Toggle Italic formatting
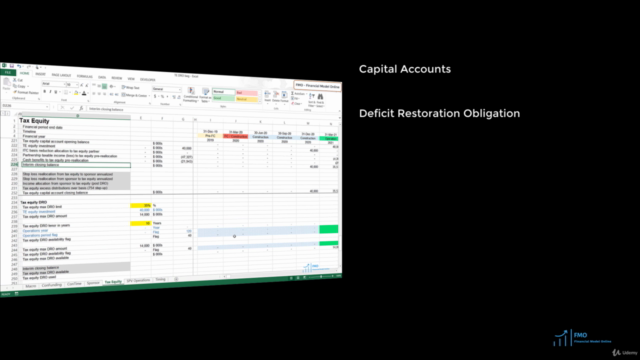This screenshot has height=360, width=640. click(50, 92)
